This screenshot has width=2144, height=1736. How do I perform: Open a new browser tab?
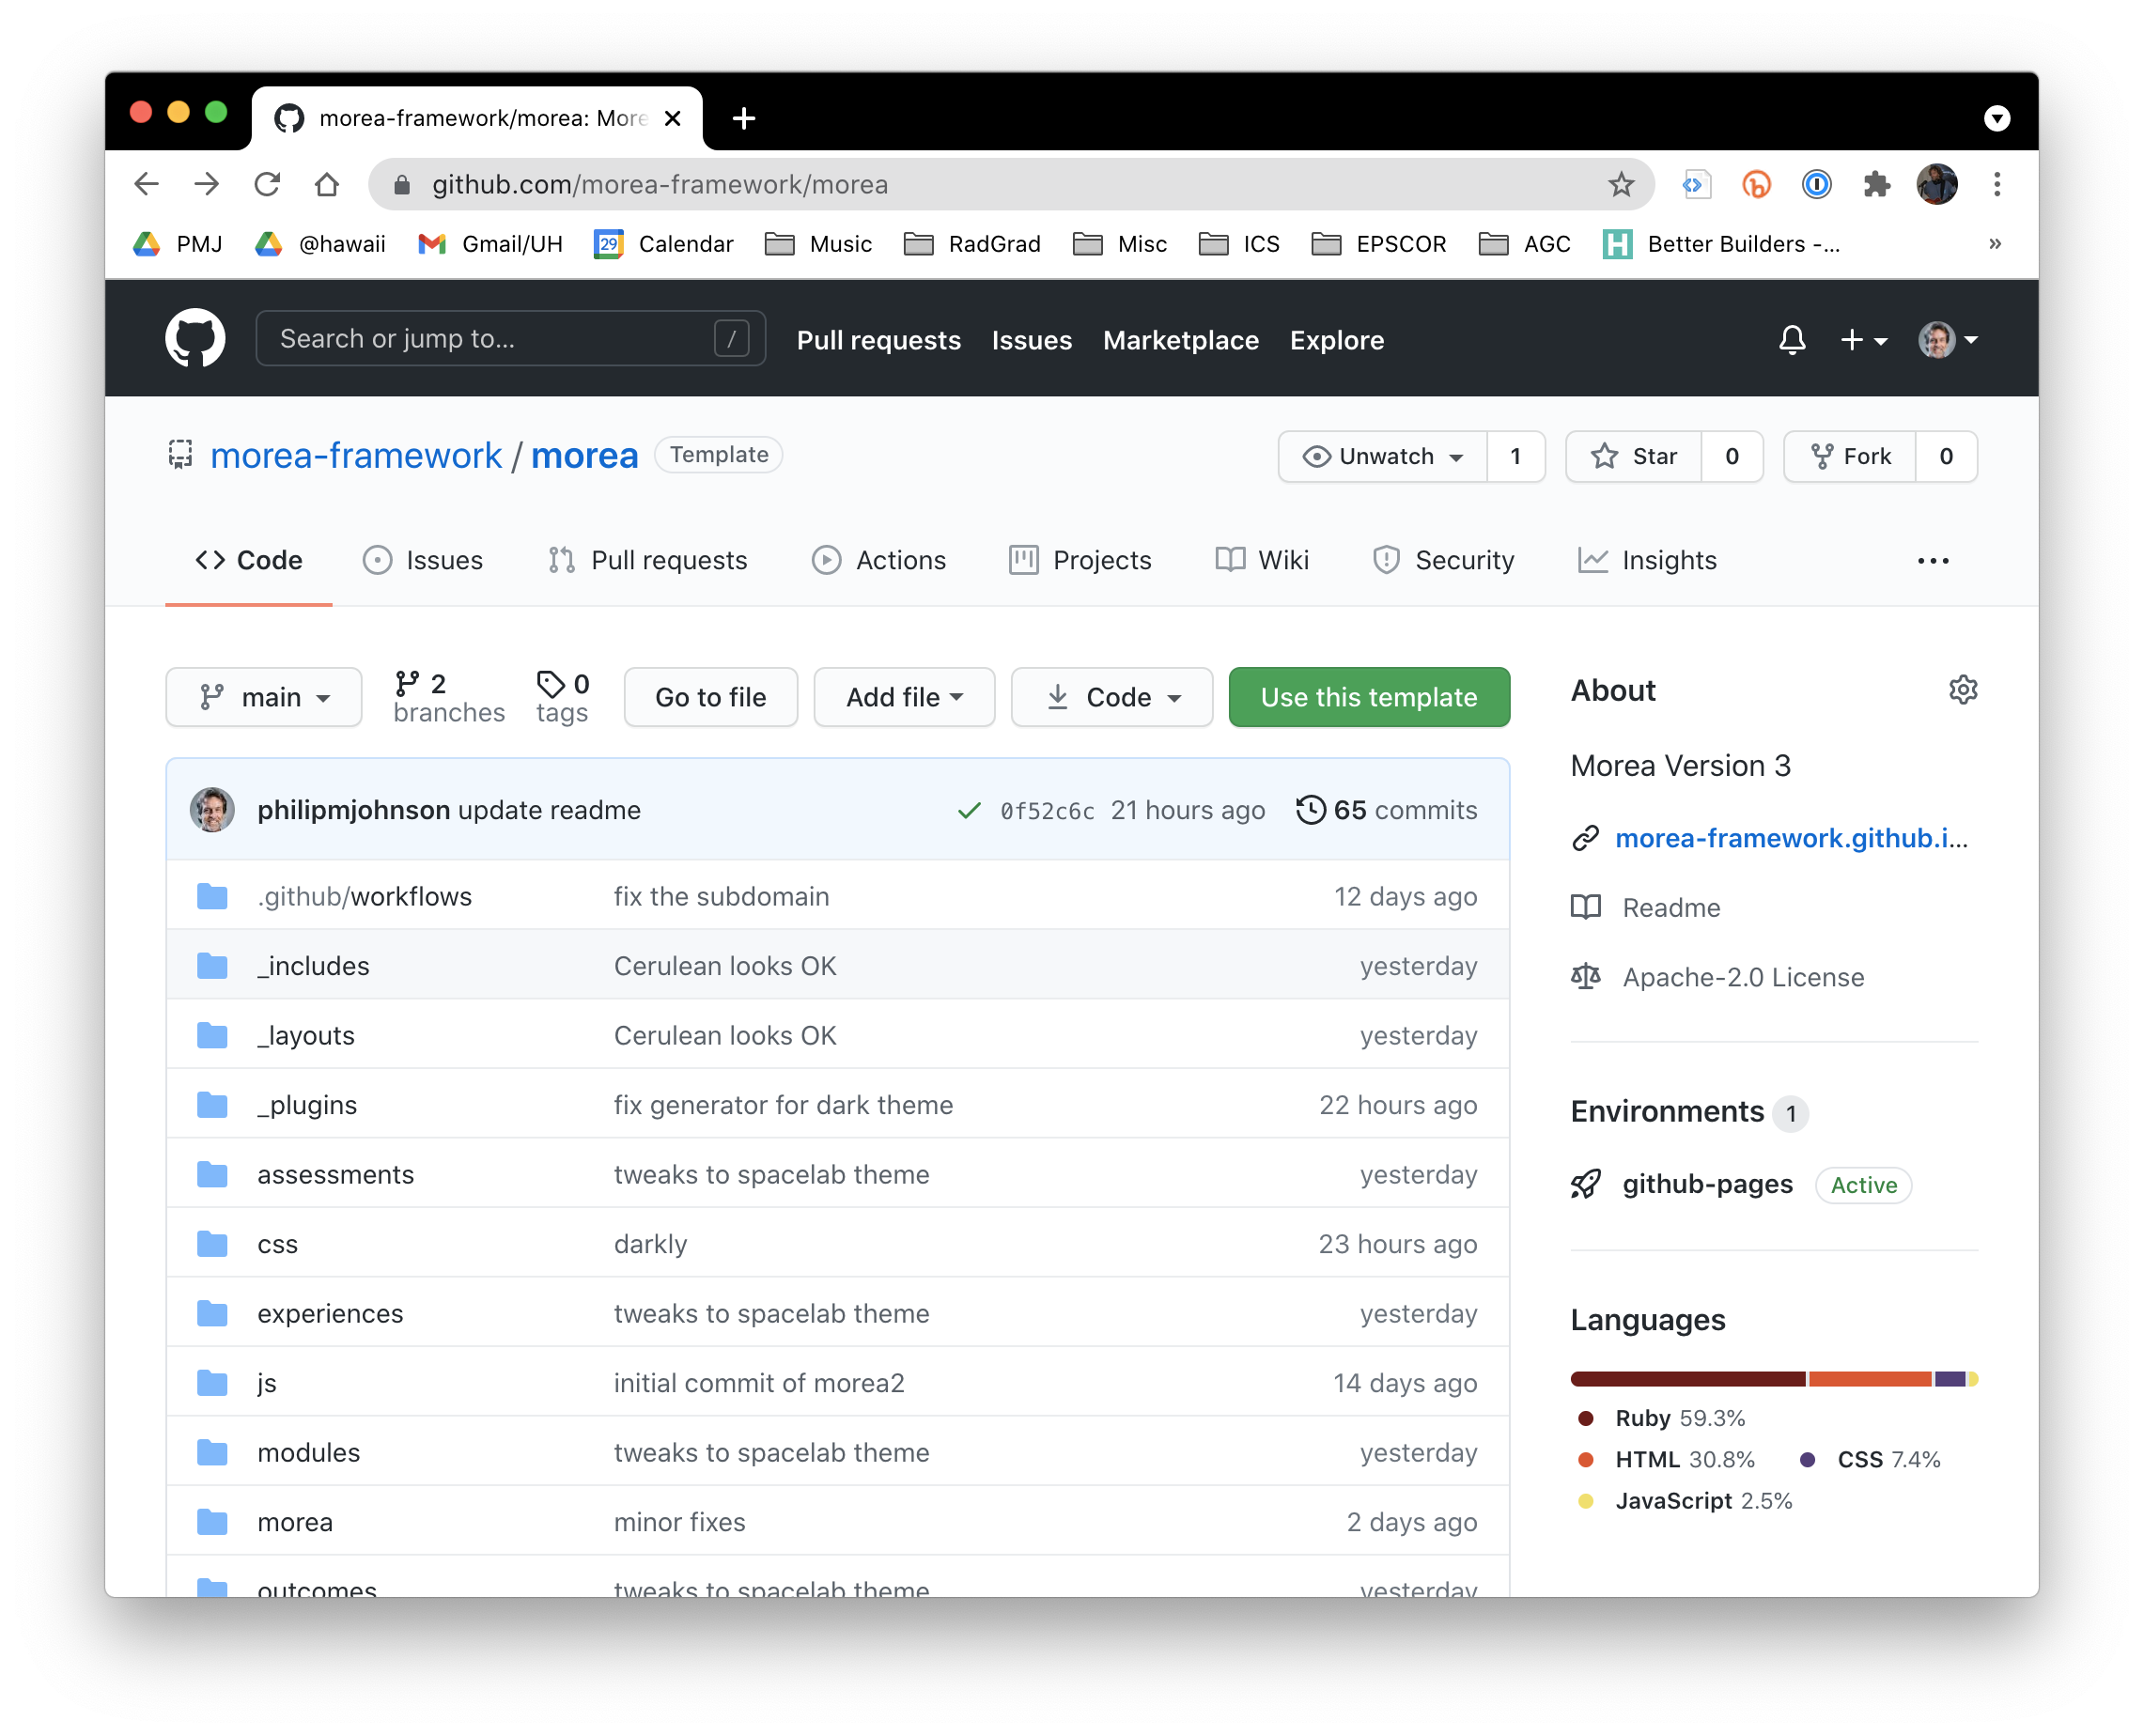click(x=743, y=118)
